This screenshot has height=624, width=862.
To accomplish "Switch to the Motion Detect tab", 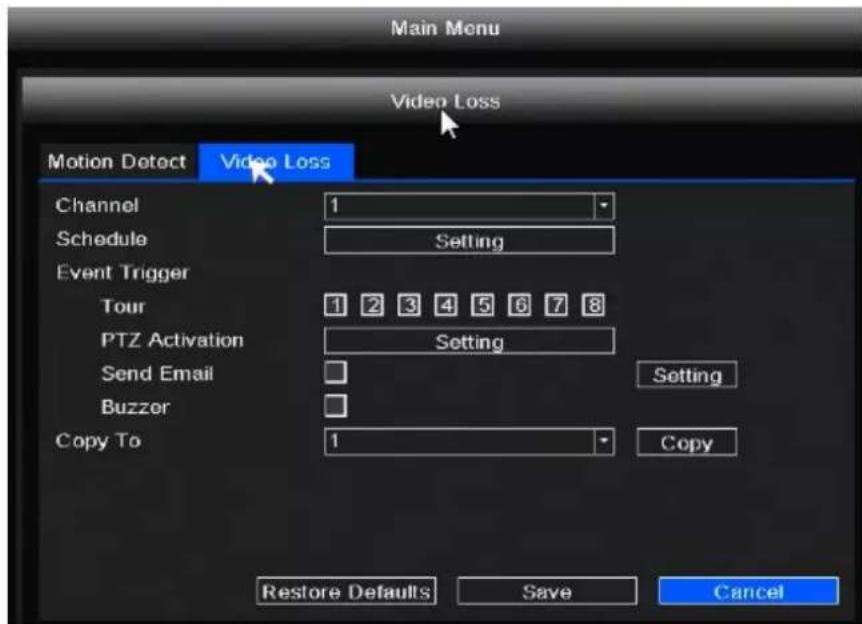I will (x=117, y=162).
